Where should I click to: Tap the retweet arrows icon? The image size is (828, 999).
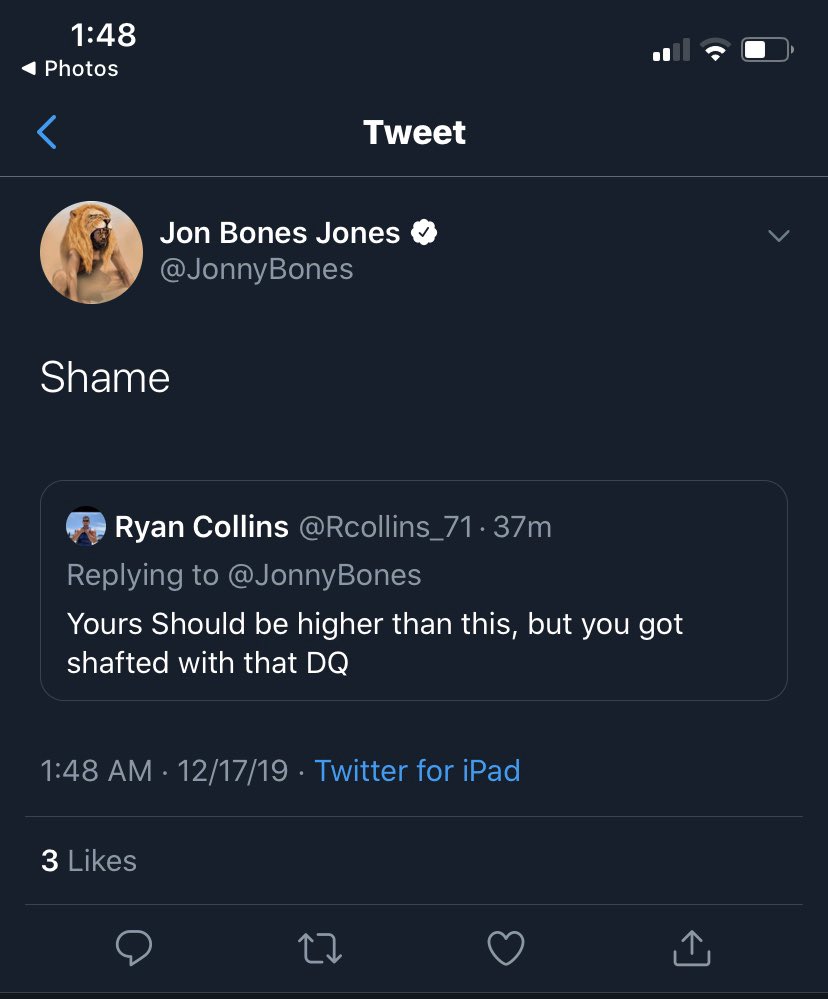(320, 948)
